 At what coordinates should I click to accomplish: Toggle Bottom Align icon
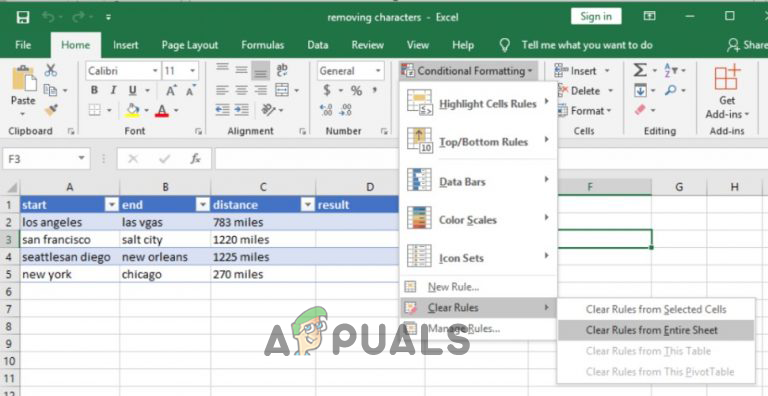(261, 71)
